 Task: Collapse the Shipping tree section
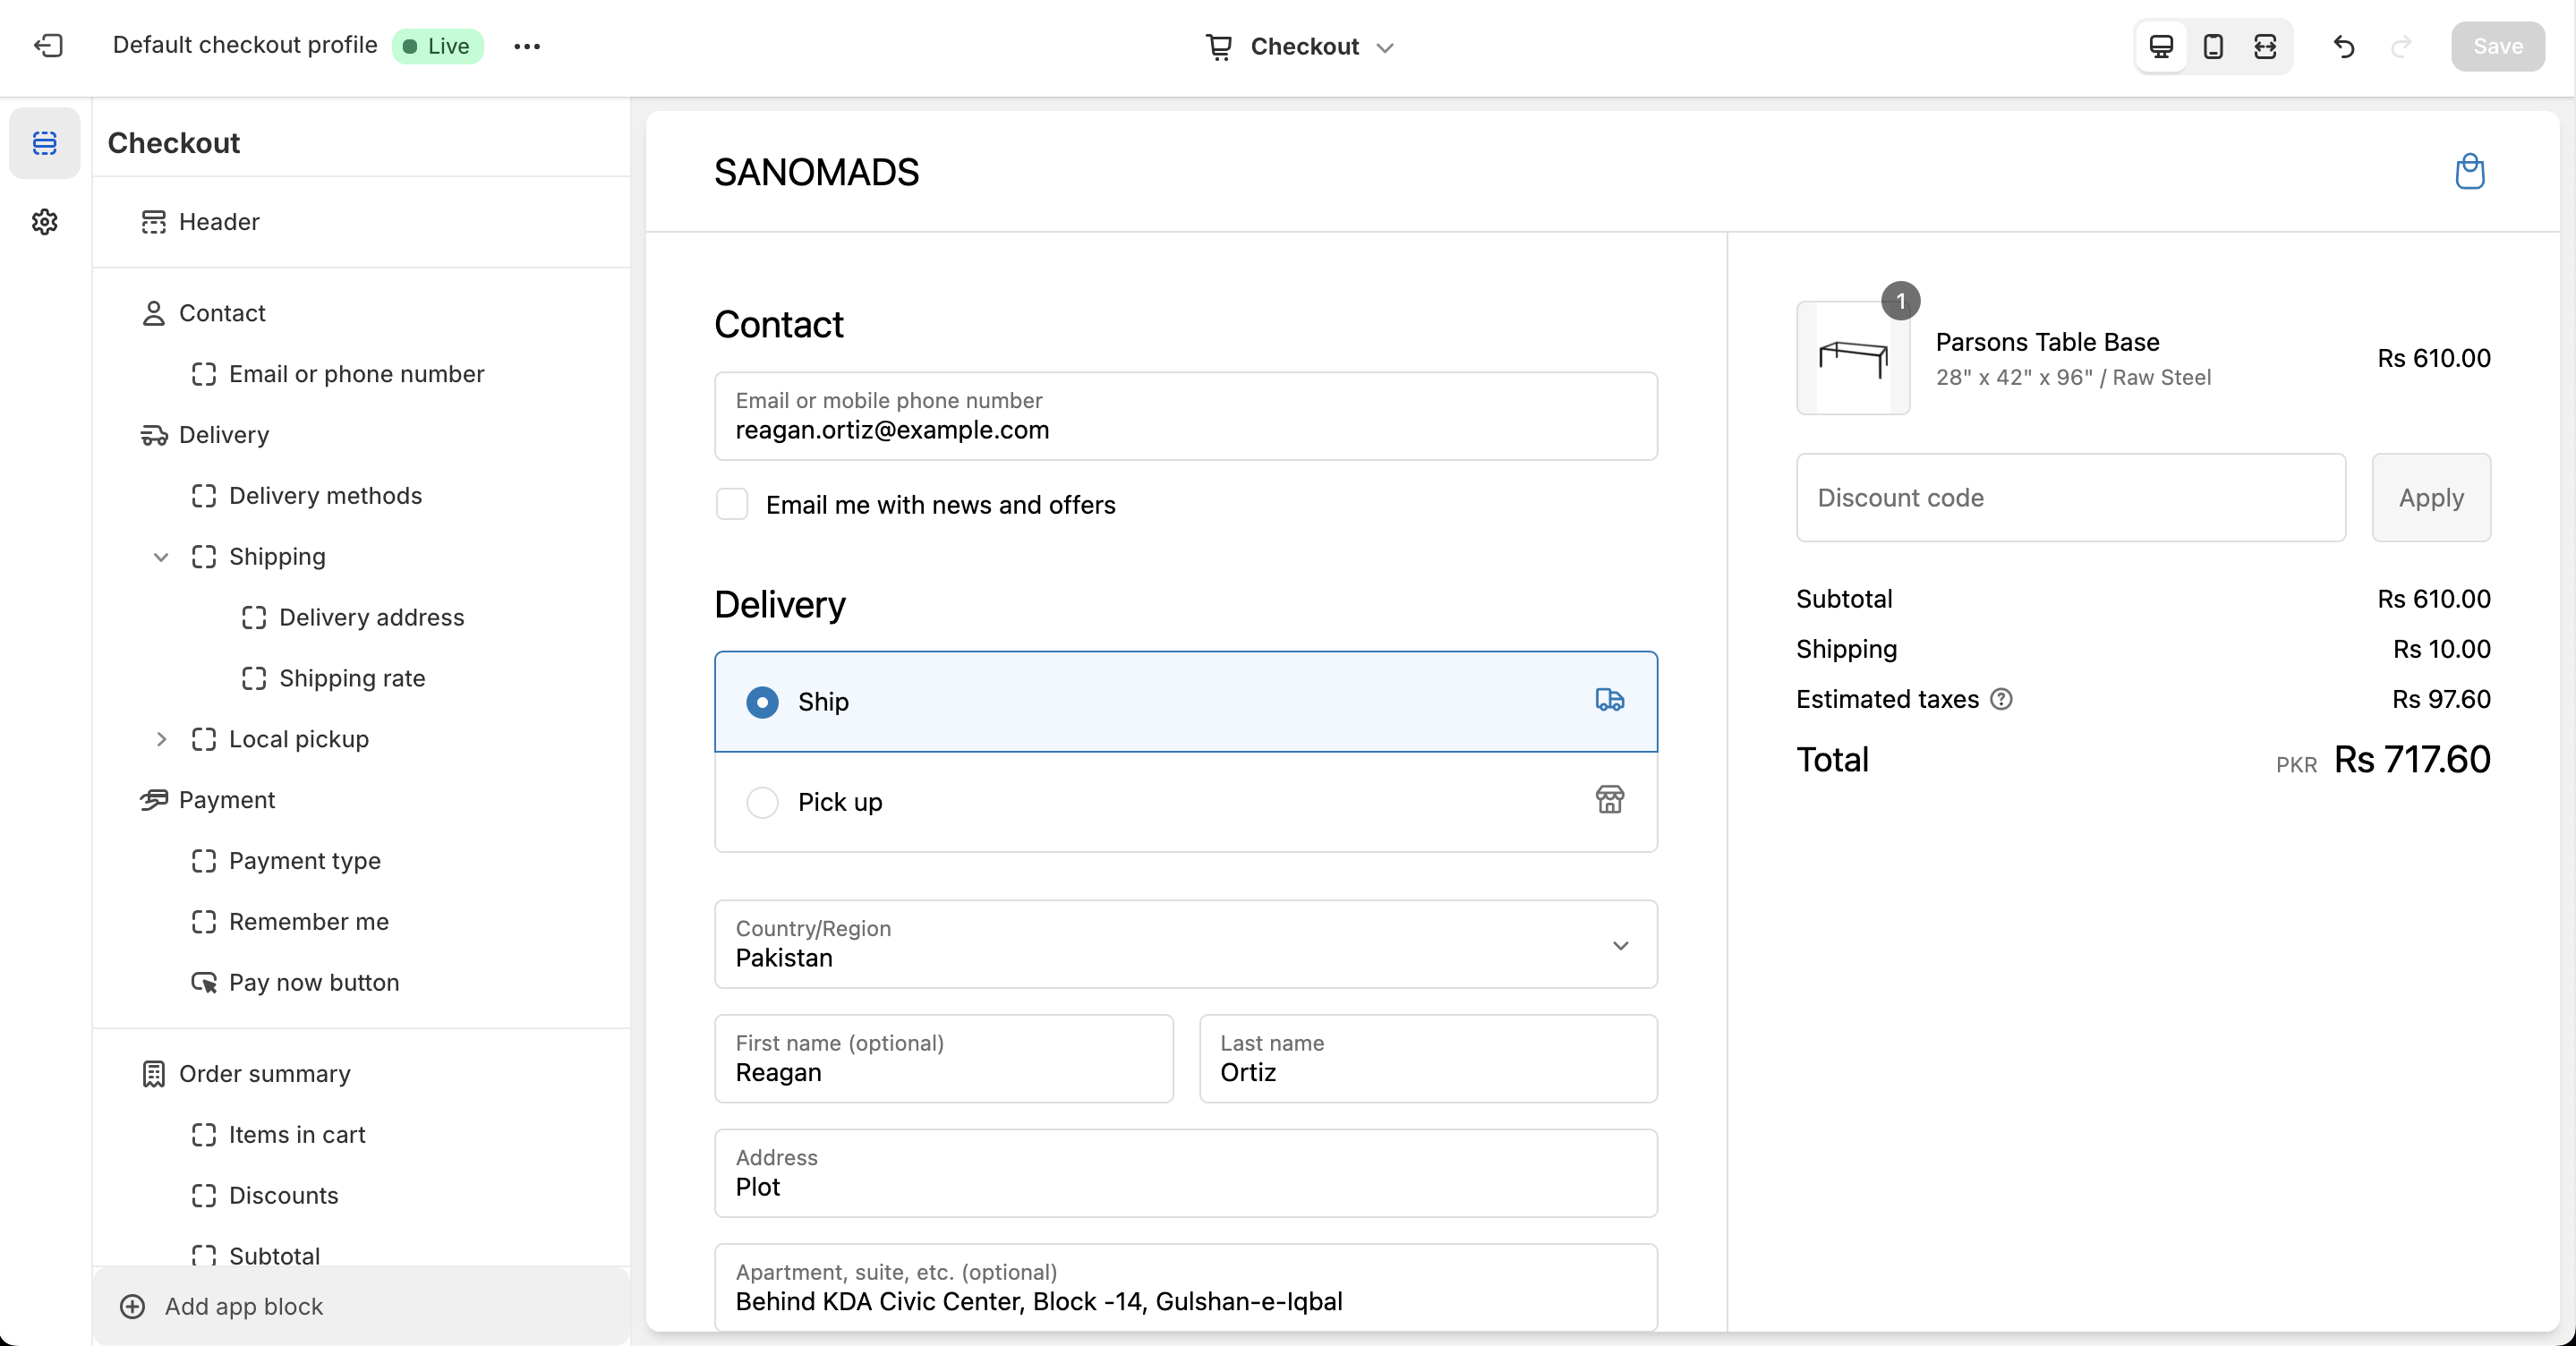(160, 557)
